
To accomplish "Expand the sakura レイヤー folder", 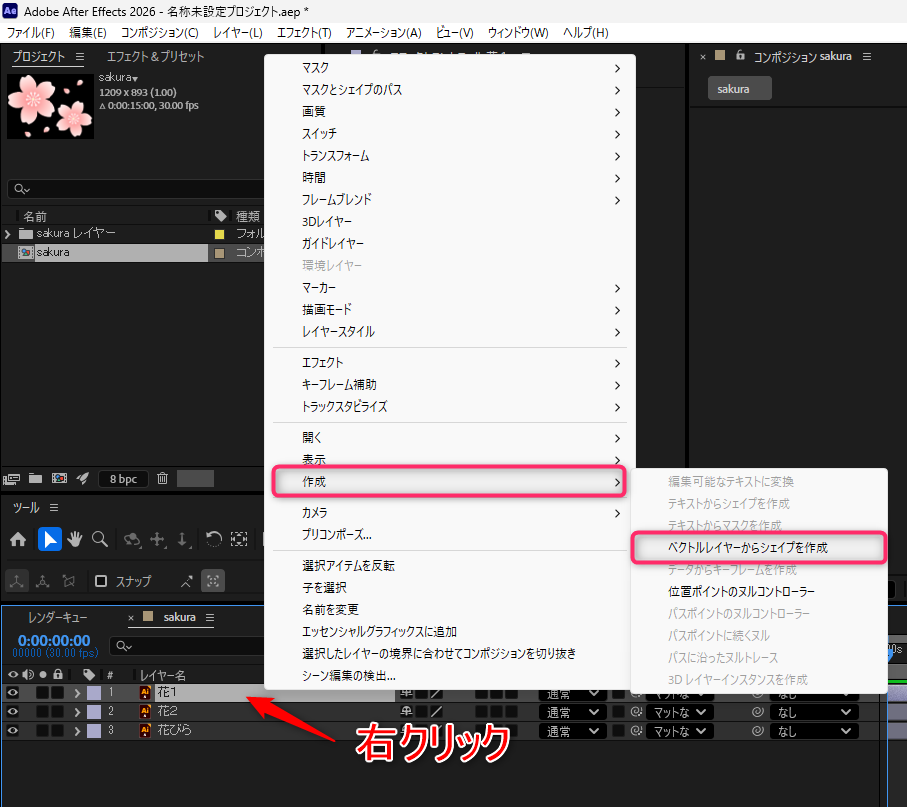I will 8,234.
